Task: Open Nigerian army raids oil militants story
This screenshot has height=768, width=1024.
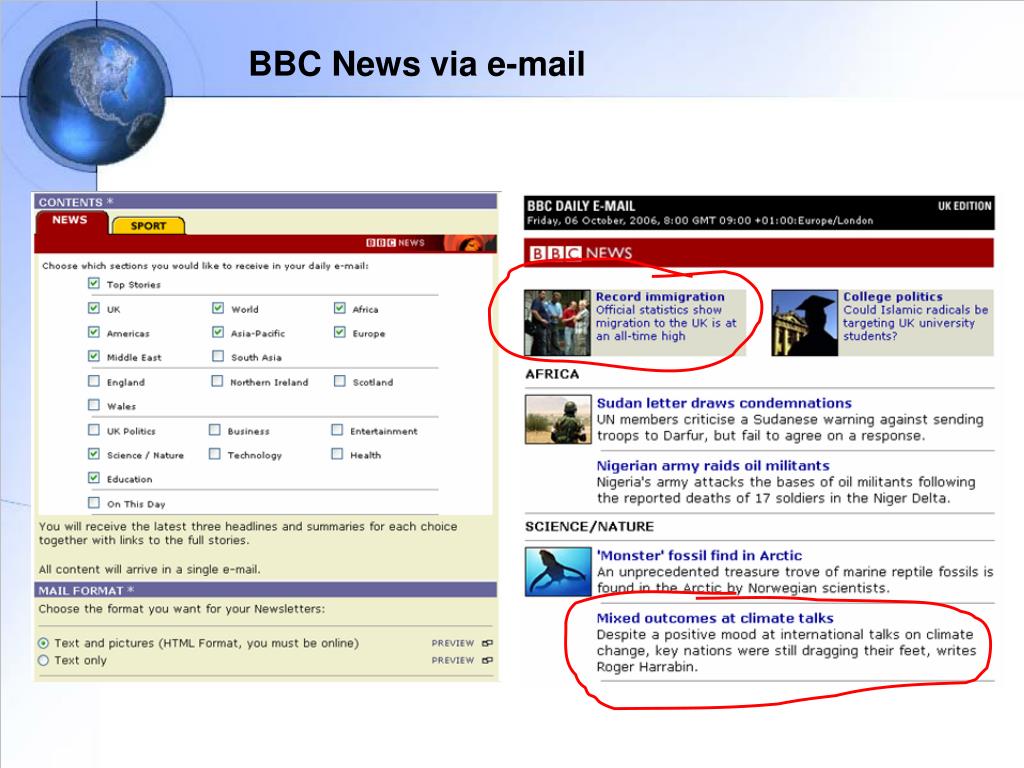Action: click(x=713, y=466)
